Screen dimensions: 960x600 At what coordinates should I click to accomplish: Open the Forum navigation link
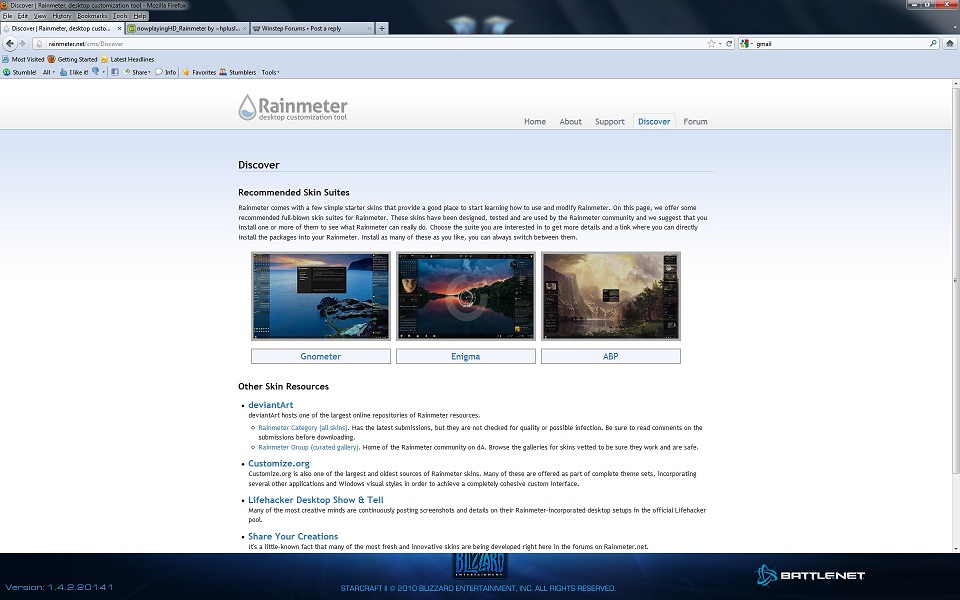coord(695,122)
